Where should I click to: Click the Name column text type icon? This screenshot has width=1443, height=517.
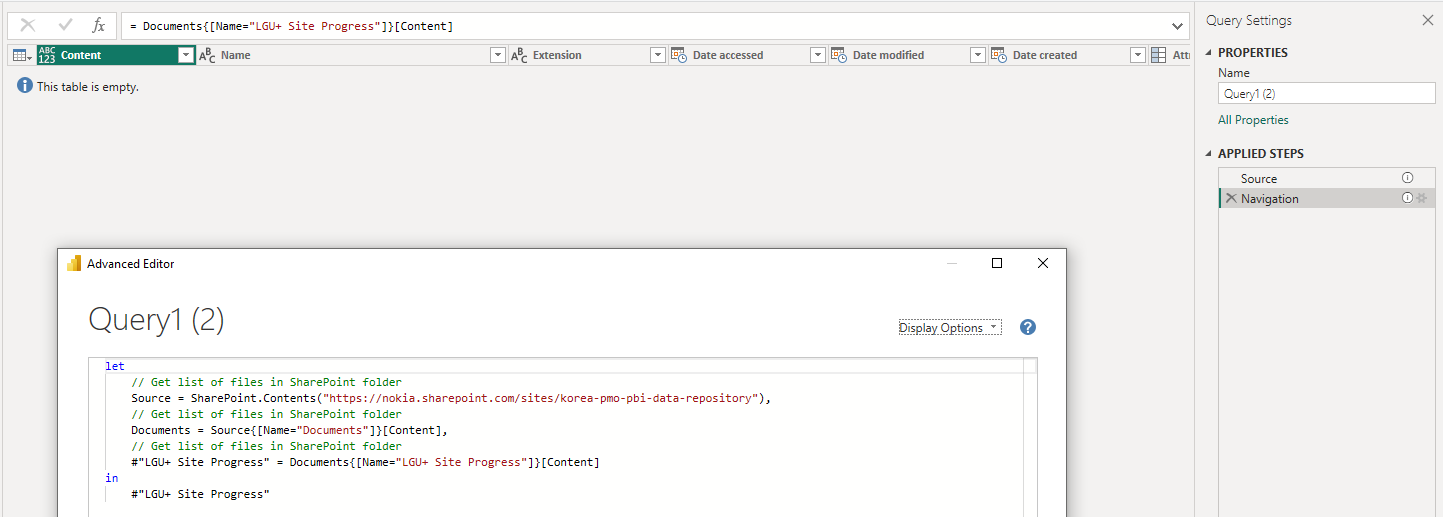tap(207, 55)
